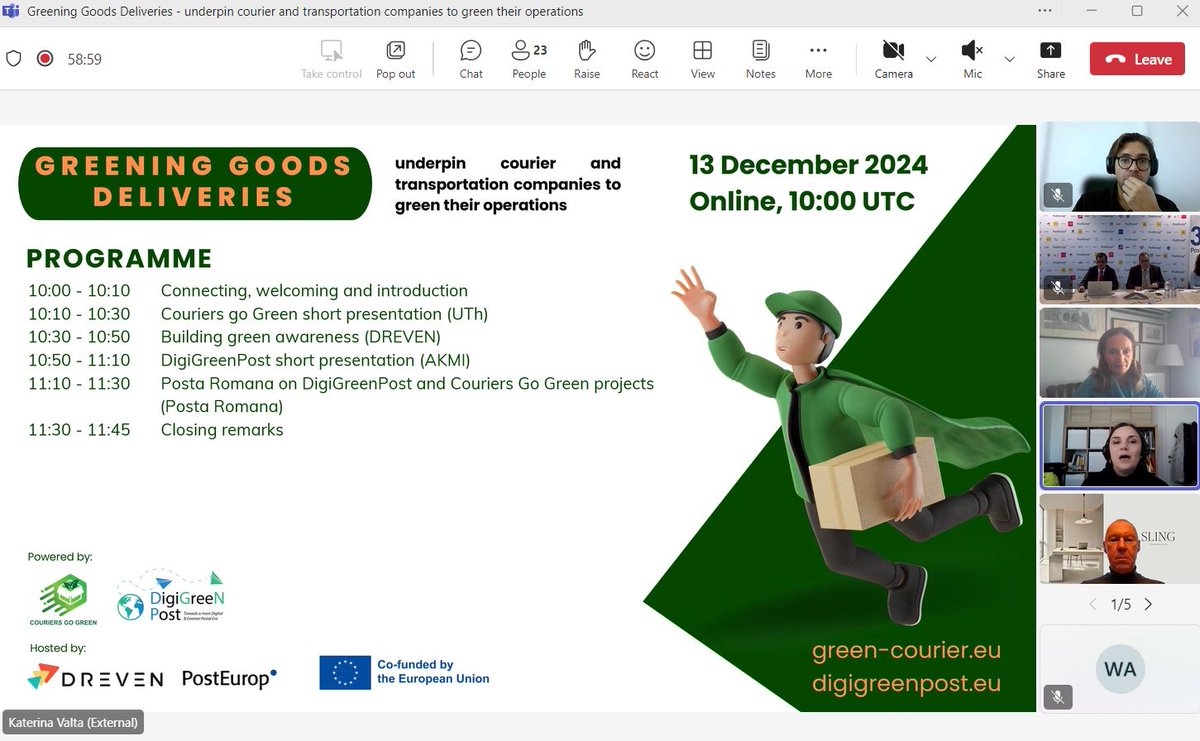The width and height of the screenshot is (1200, 741).
Task: Turn on the Camera
Action: click(893, 59)
